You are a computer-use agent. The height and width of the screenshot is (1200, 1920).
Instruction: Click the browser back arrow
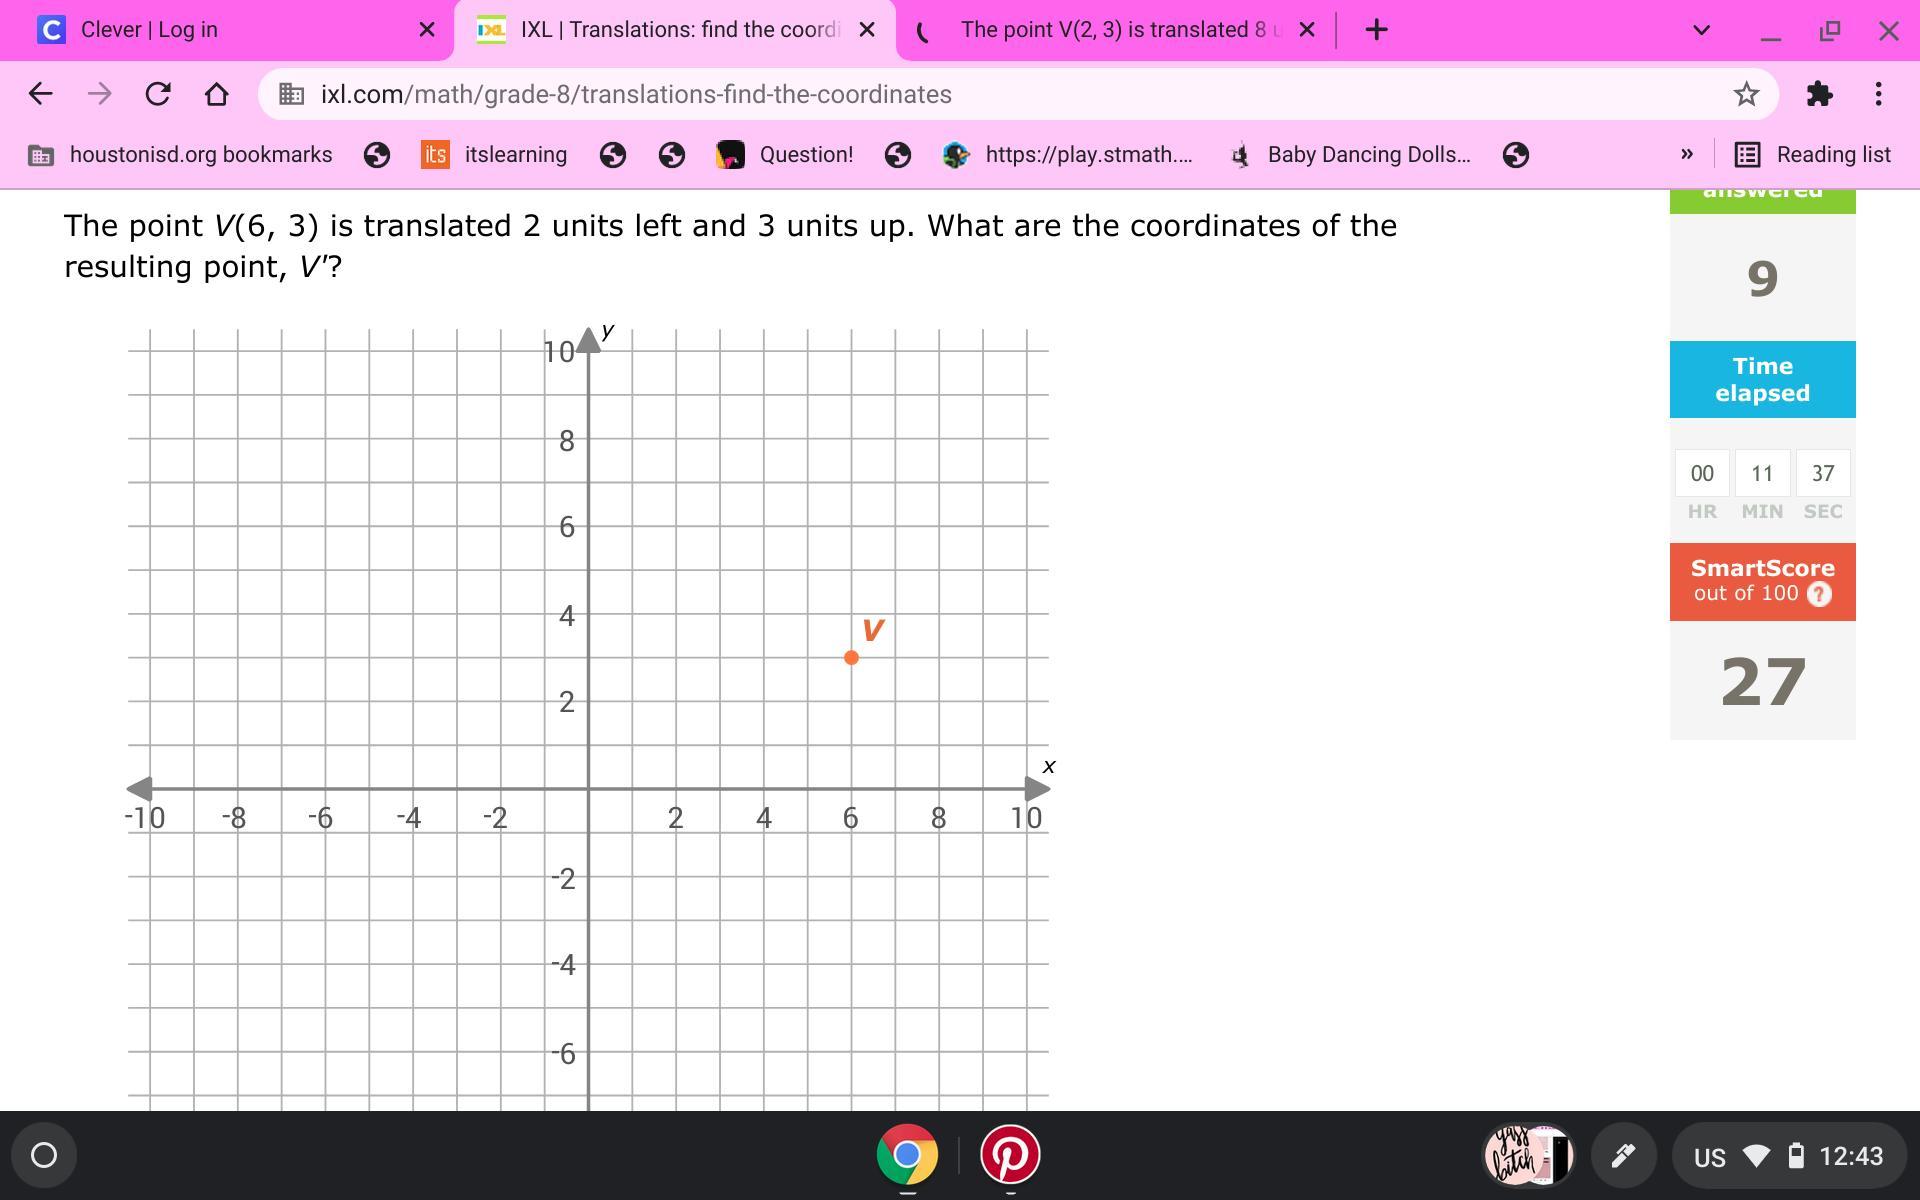pyautogui.click(x=40, y=94)
